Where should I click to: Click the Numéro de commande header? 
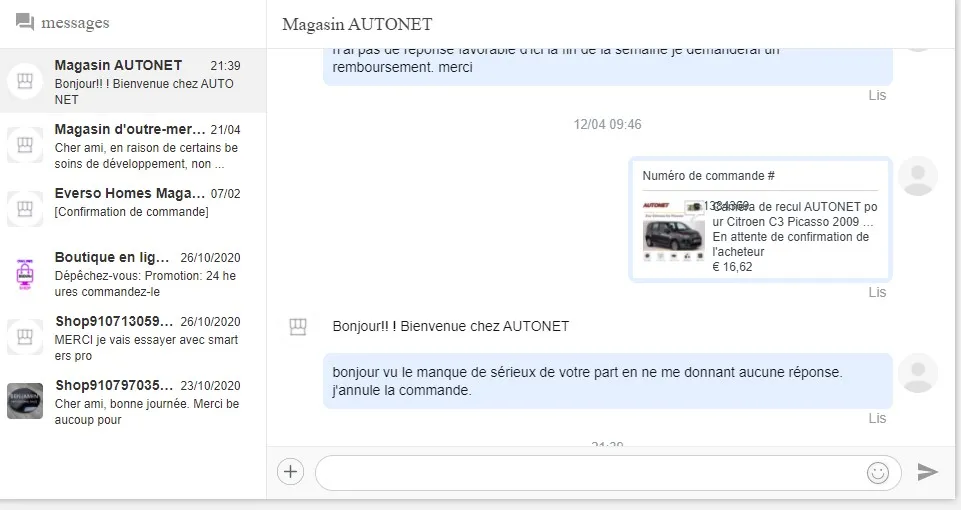click(x=708, y=176)
